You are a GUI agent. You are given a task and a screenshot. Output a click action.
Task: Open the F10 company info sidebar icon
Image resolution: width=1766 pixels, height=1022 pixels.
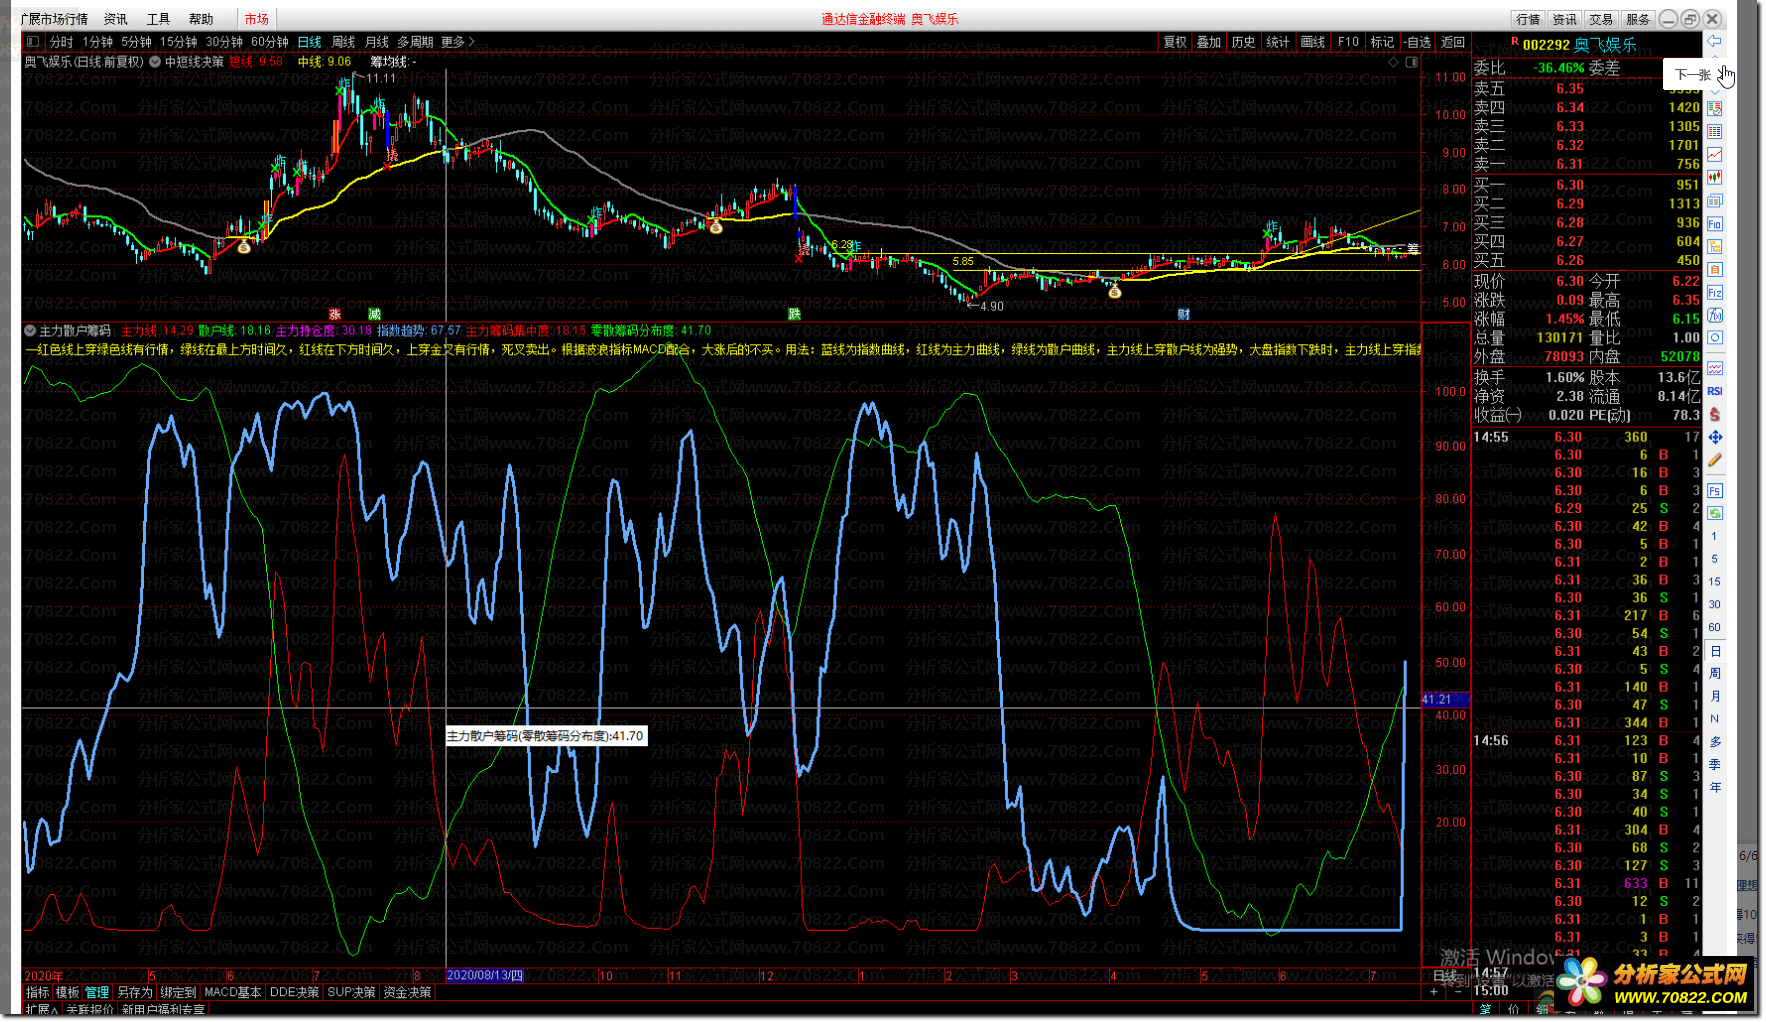coord(1715,223)
